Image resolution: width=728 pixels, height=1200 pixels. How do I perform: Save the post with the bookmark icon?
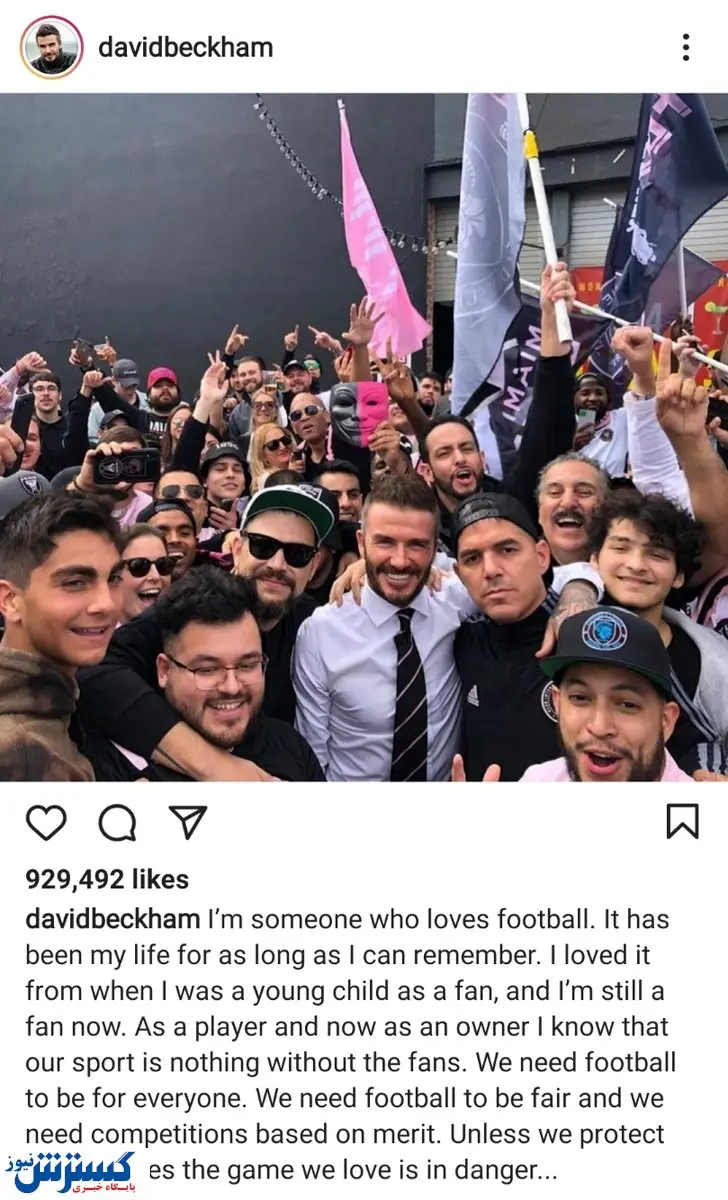click(x=682, y=822)
